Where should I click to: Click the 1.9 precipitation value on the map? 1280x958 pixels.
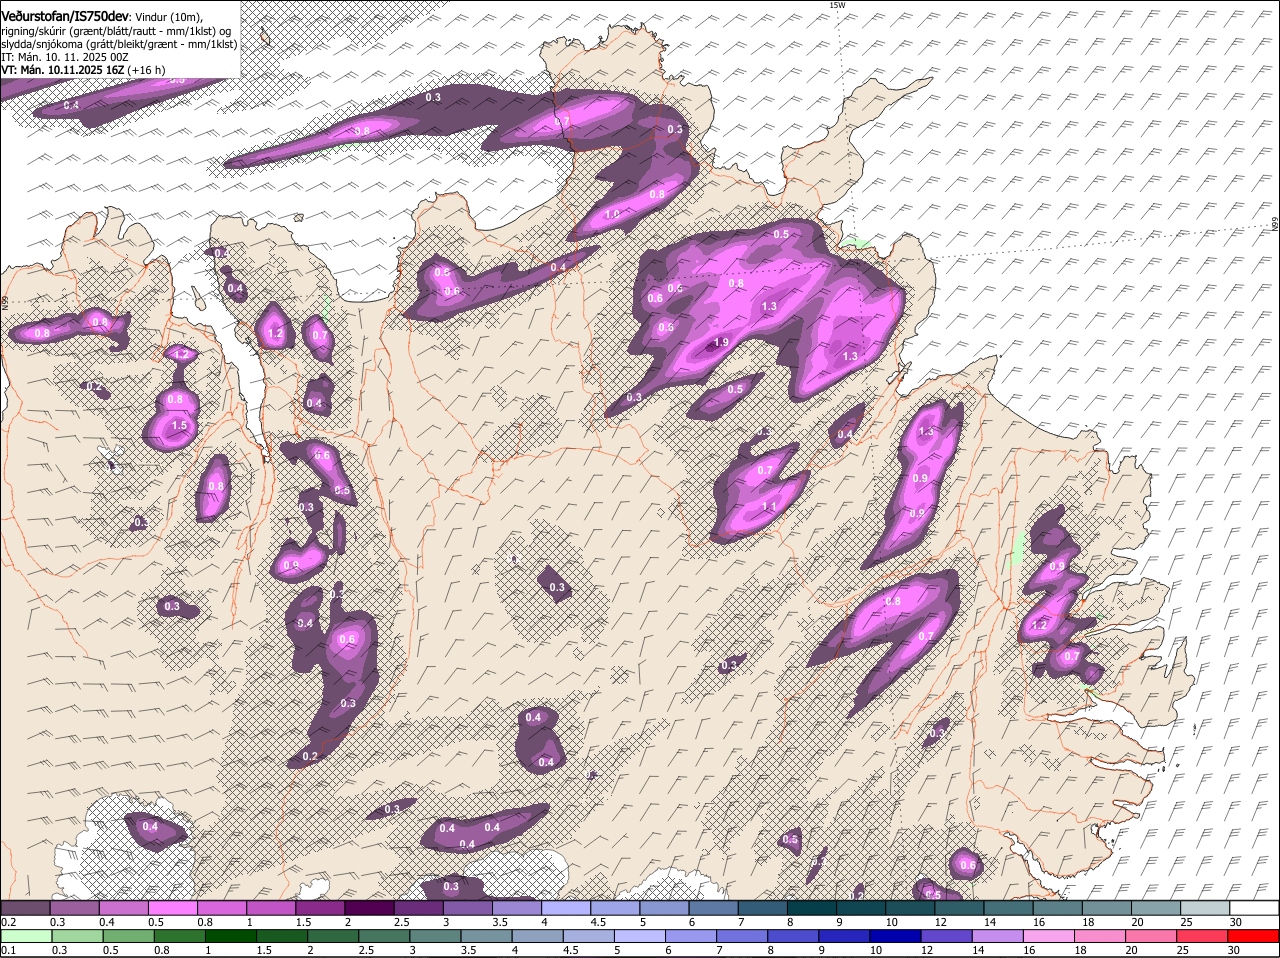tap(721, 343)
